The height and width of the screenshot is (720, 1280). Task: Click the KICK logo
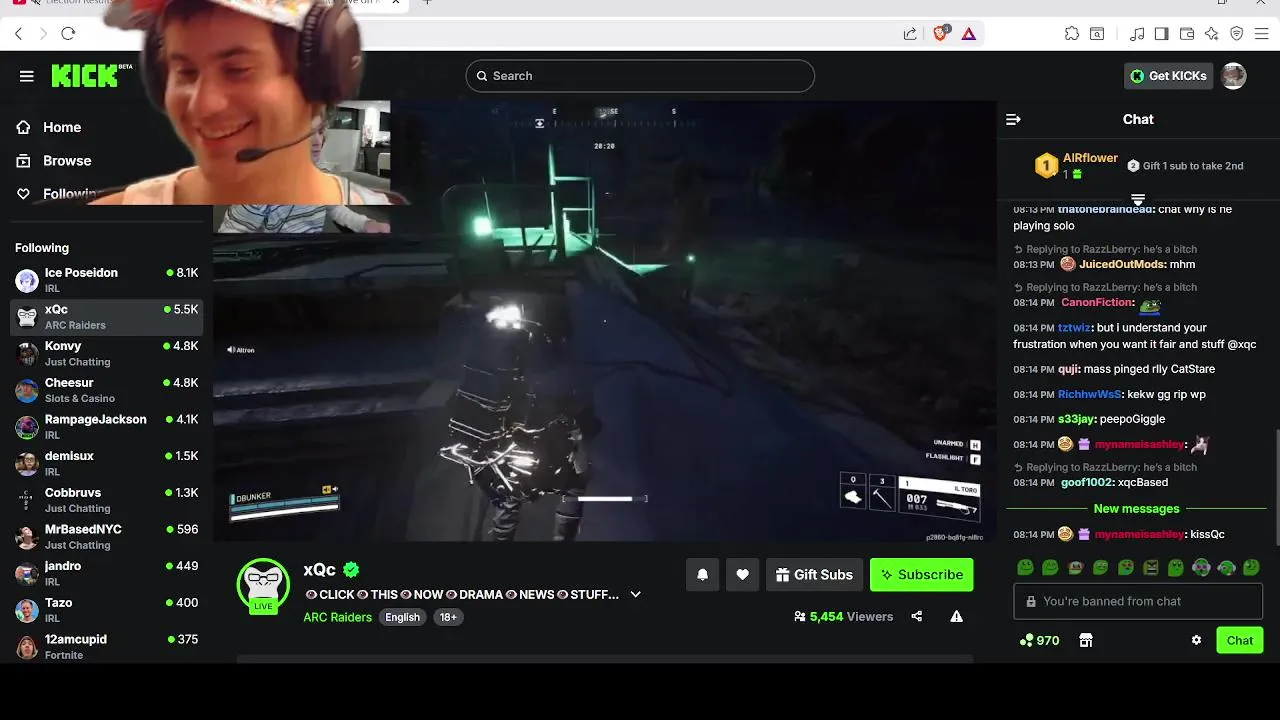point(91,75)
